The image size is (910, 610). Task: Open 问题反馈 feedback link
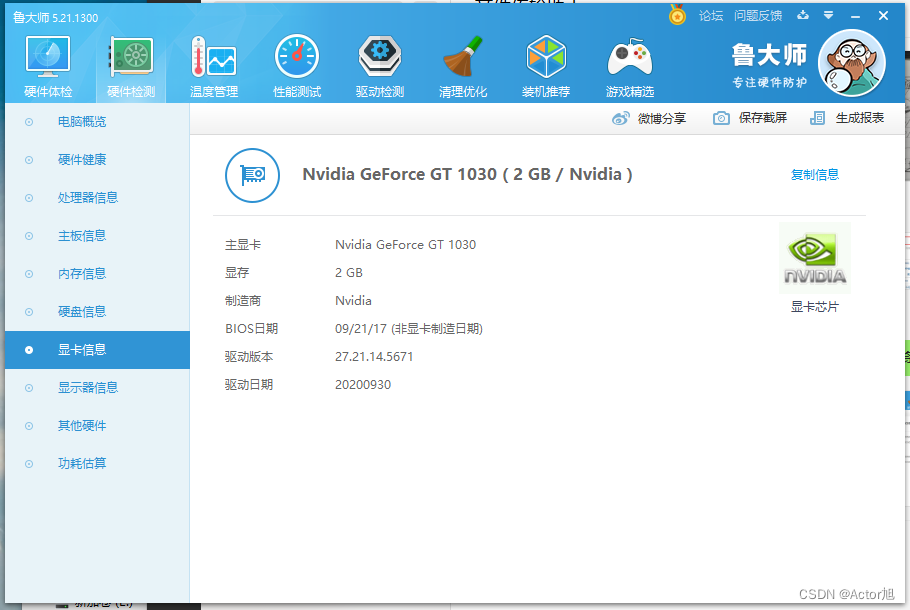[x=758, y=16]
